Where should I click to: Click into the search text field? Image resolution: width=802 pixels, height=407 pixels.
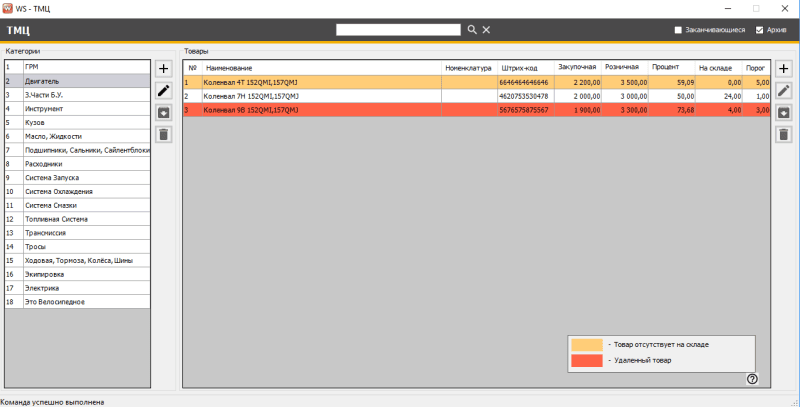400,30
